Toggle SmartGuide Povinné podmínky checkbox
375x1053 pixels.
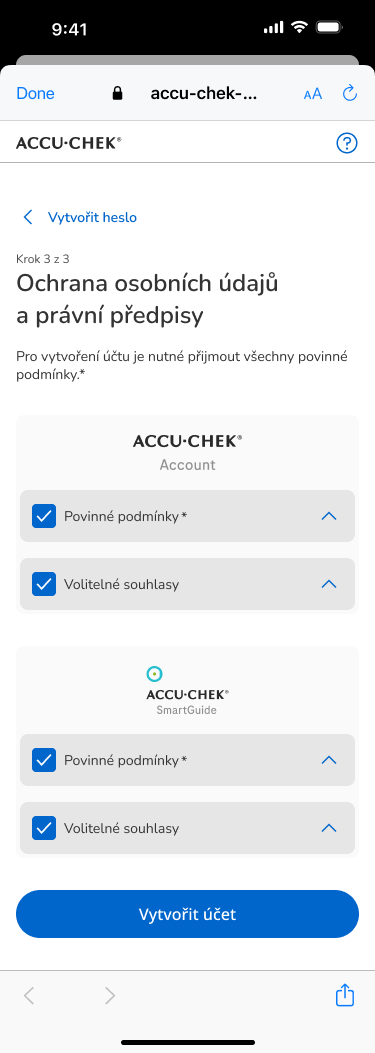click(44, 760)
